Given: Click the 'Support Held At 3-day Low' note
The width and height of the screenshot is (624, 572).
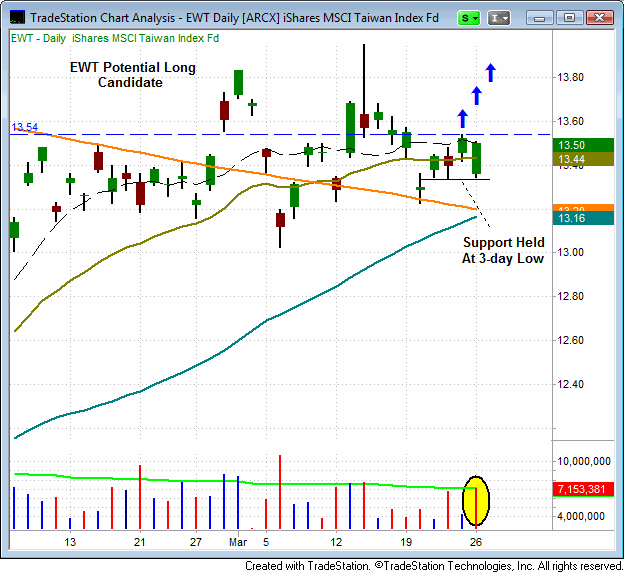Looking at the screenshot, I should click(x=503, y=250).
